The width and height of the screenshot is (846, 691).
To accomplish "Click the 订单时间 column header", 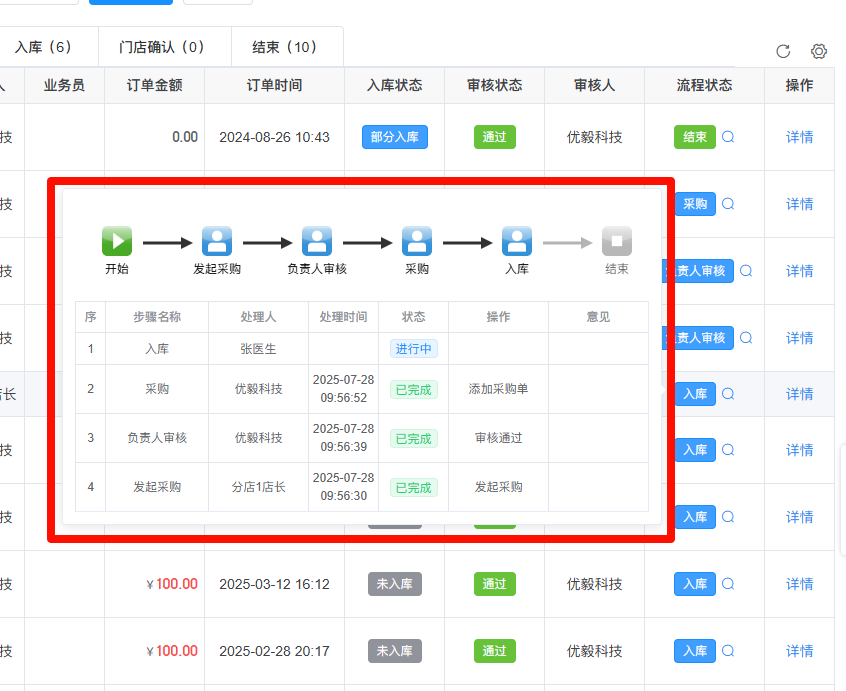I will pyautogui.click(x=274, y=86).
